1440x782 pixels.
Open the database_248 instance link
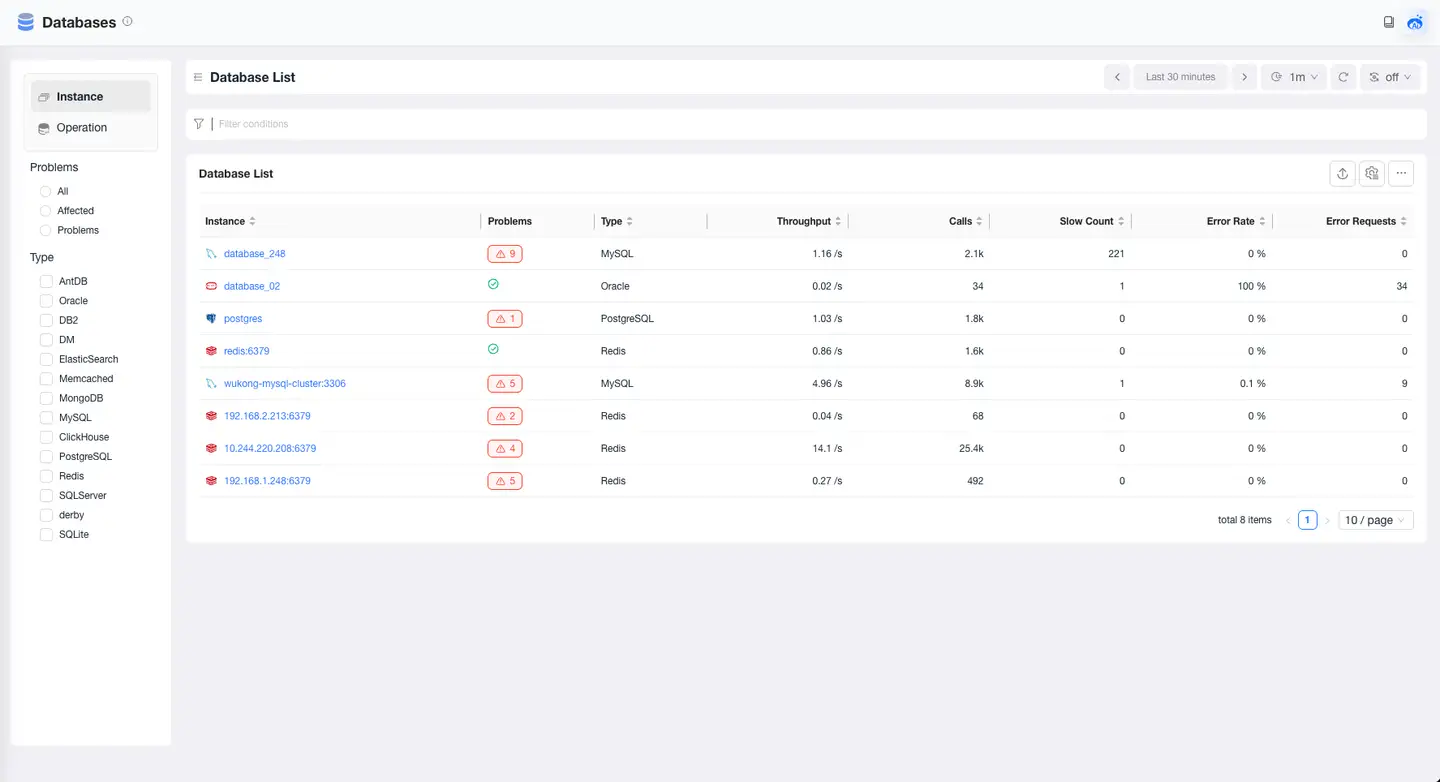pyautogui.click(x=252, y=253)
